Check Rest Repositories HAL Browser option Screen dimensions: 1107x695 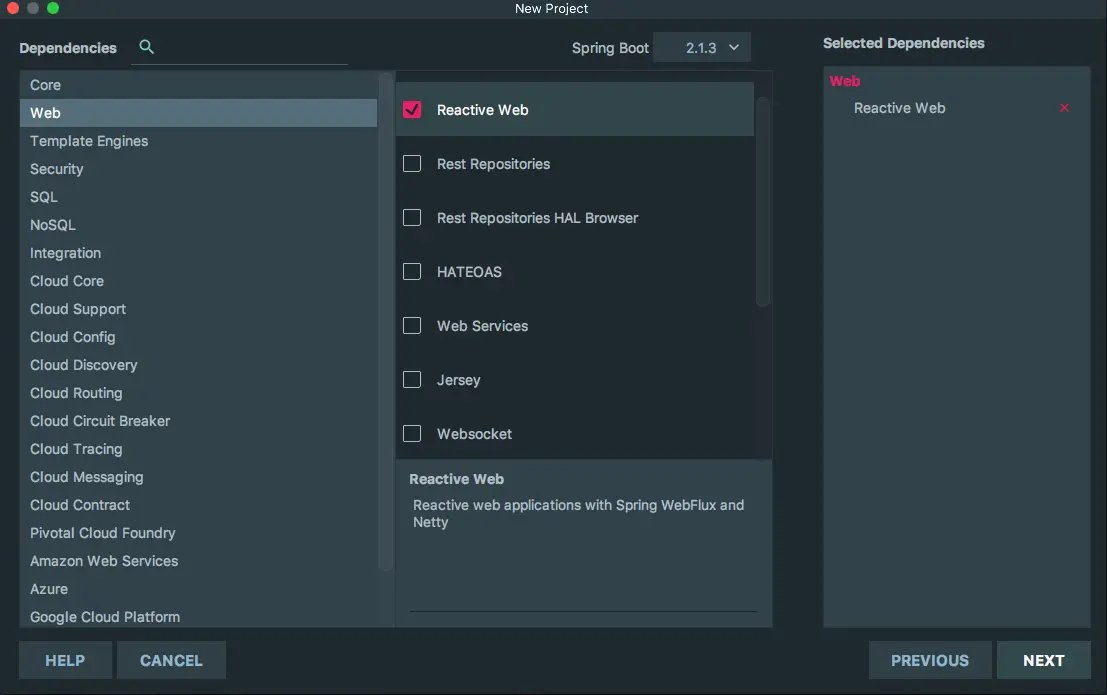tap(412, 218)
